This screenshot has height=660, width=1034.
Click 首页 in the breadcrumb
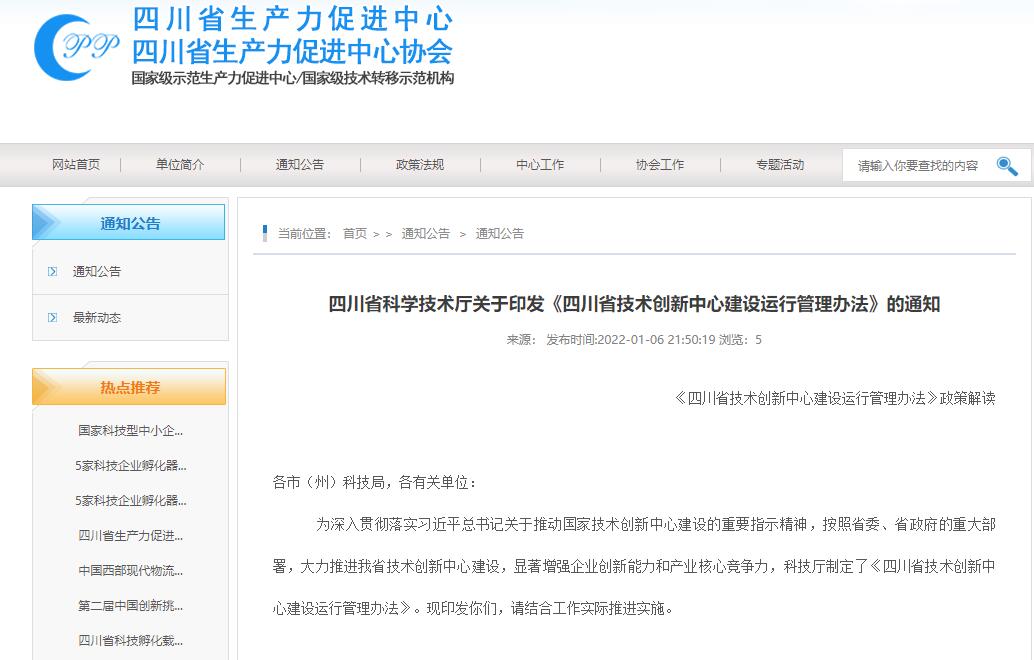[x=355, y=234]
